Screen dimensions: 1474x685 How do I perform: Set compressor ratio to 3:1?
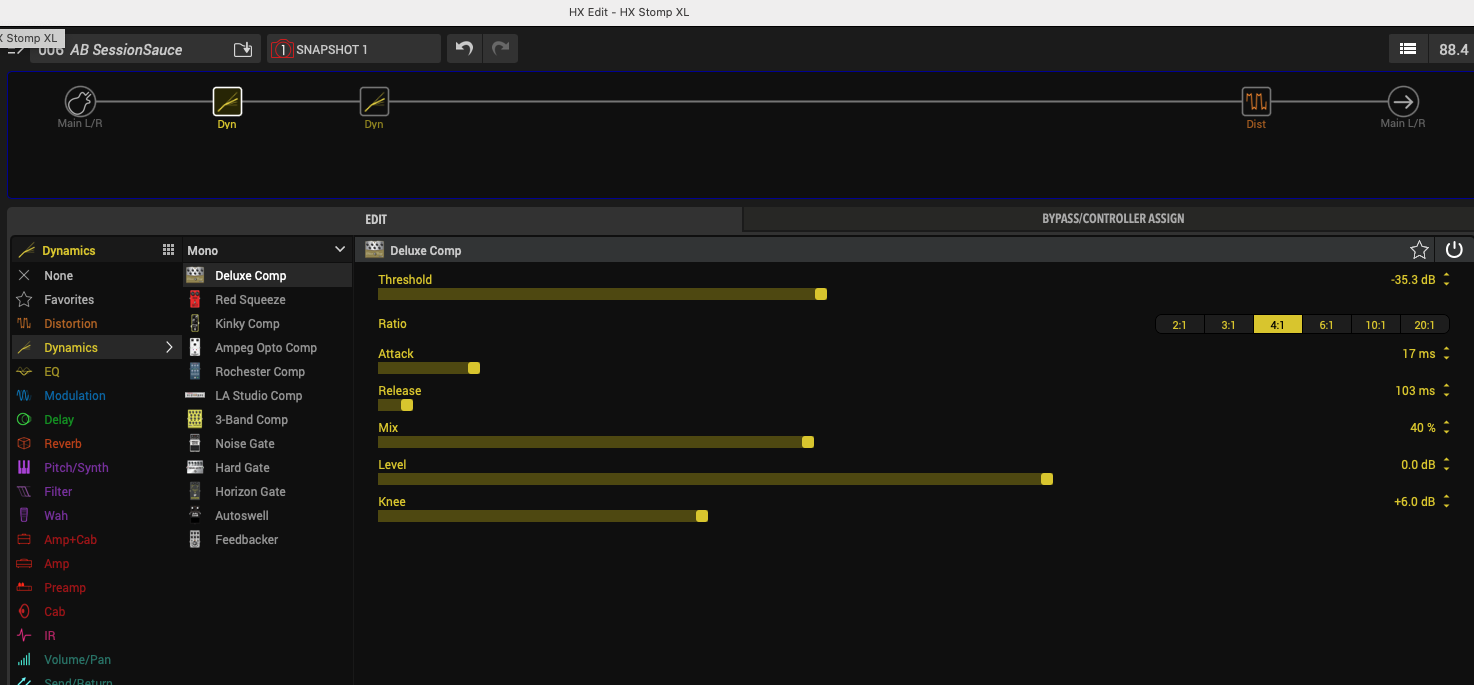1229,324
